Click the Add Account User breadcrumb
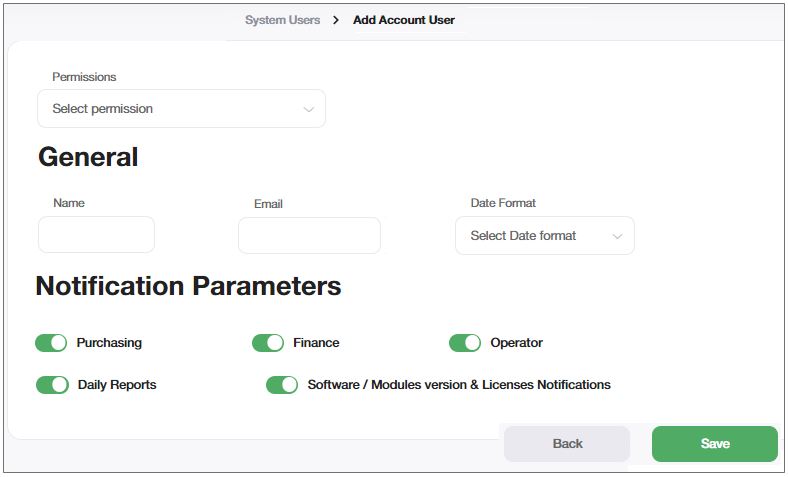The height and width of the screenshot is (477, 788). pos(403,20)
